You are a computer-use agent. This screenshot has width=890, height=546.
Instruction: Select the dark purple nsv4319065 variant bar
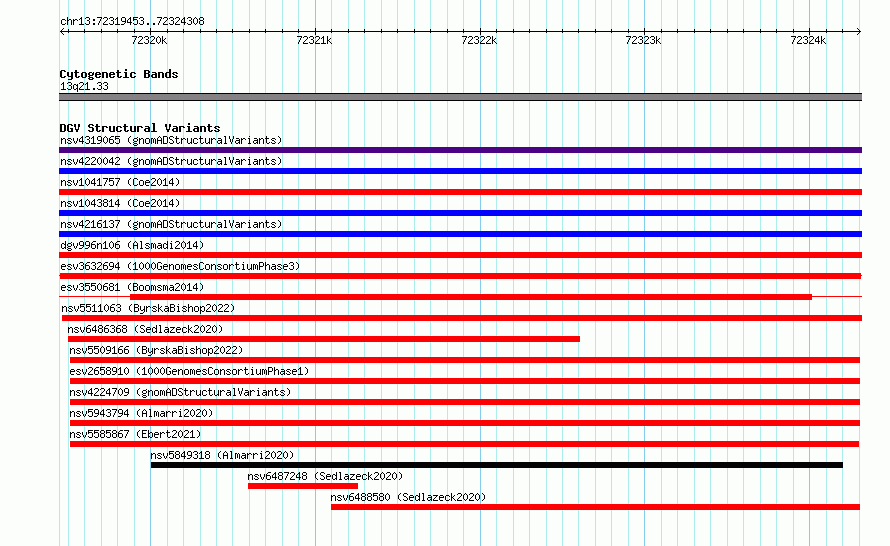point(460,150)
